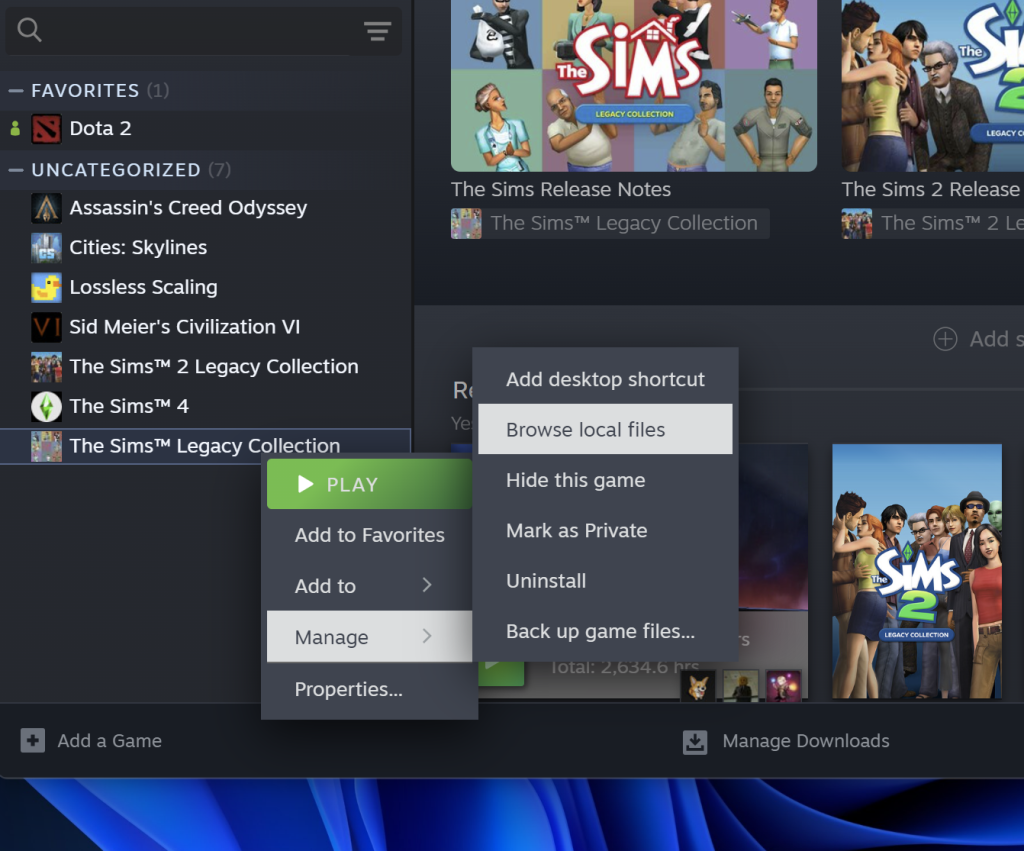Choose Hide this game
Image resolution: width=1024 pixels, height=851 pixels.
click(605, 480)
